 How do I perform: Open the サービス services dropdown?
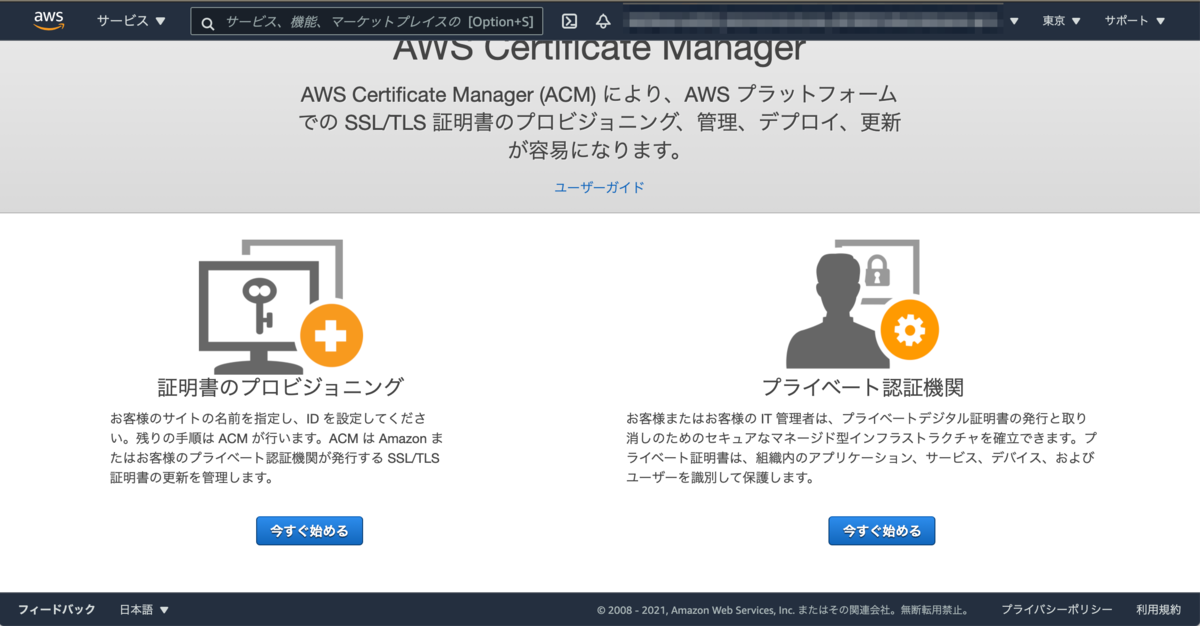(131, 21)
